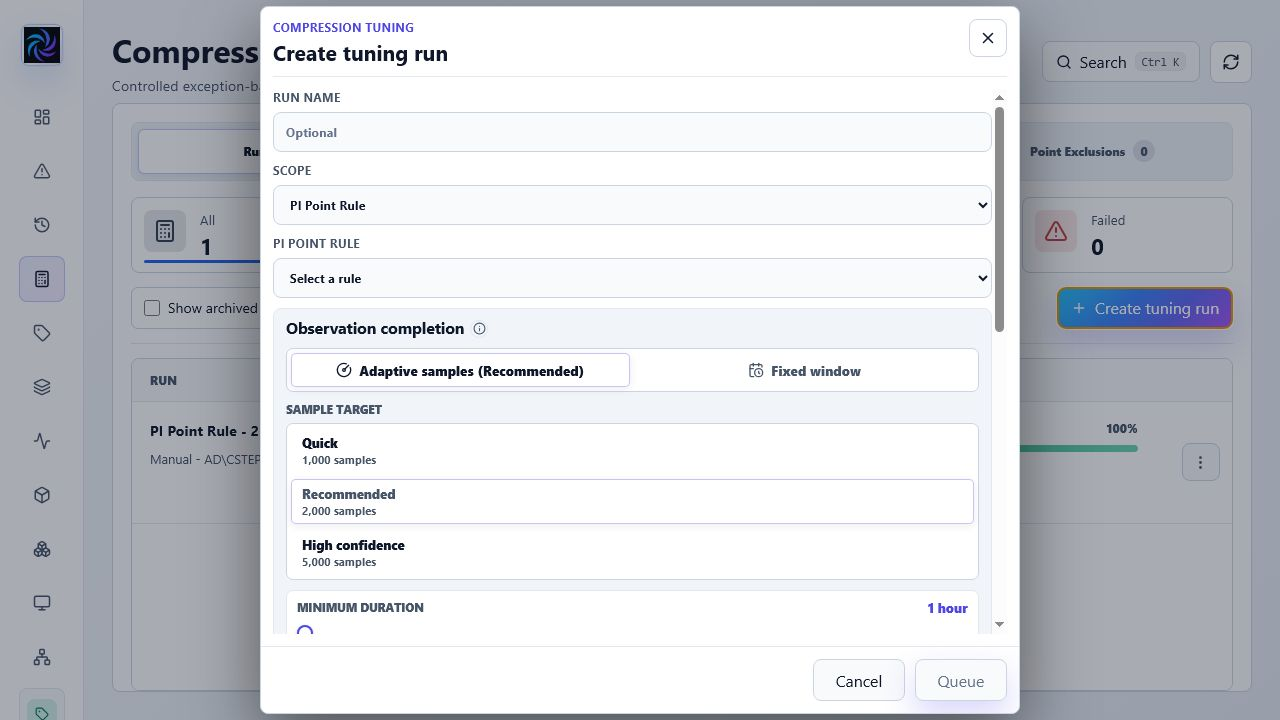Open the alerts triangle icon in sidebar
Screen dimensions: 1280x720
tap(42, 171)
